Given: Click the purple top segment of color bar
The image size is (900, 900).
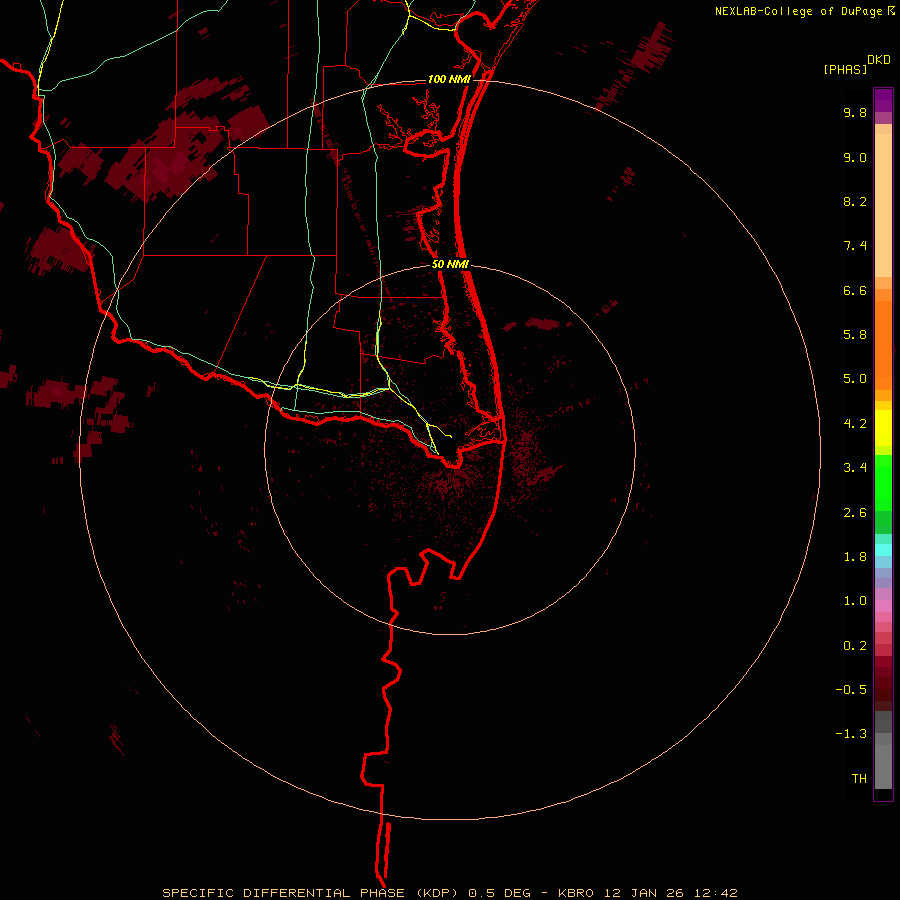Looking at the screenshot, I should (x=883, y=100).
